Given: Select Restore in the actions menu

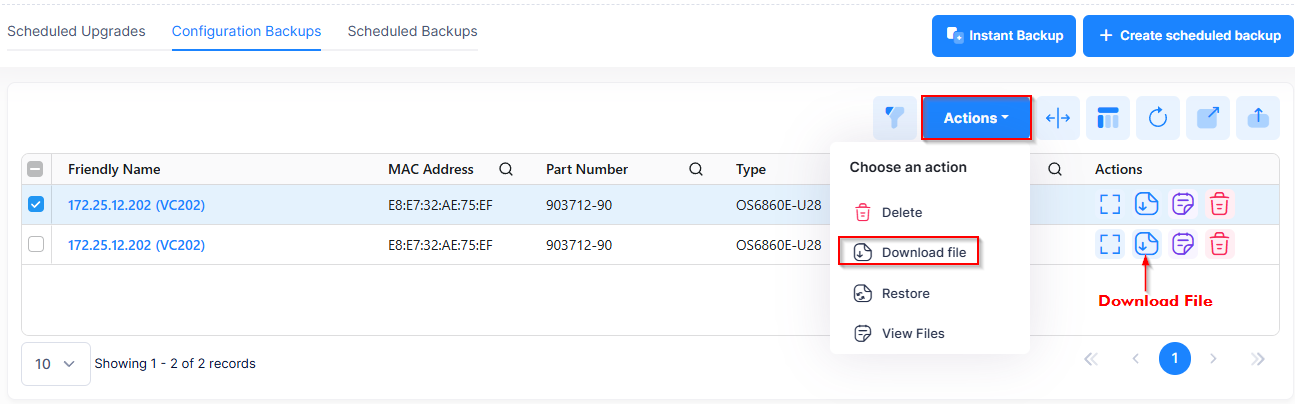Looking at the screenshot, I should [905, 293].
